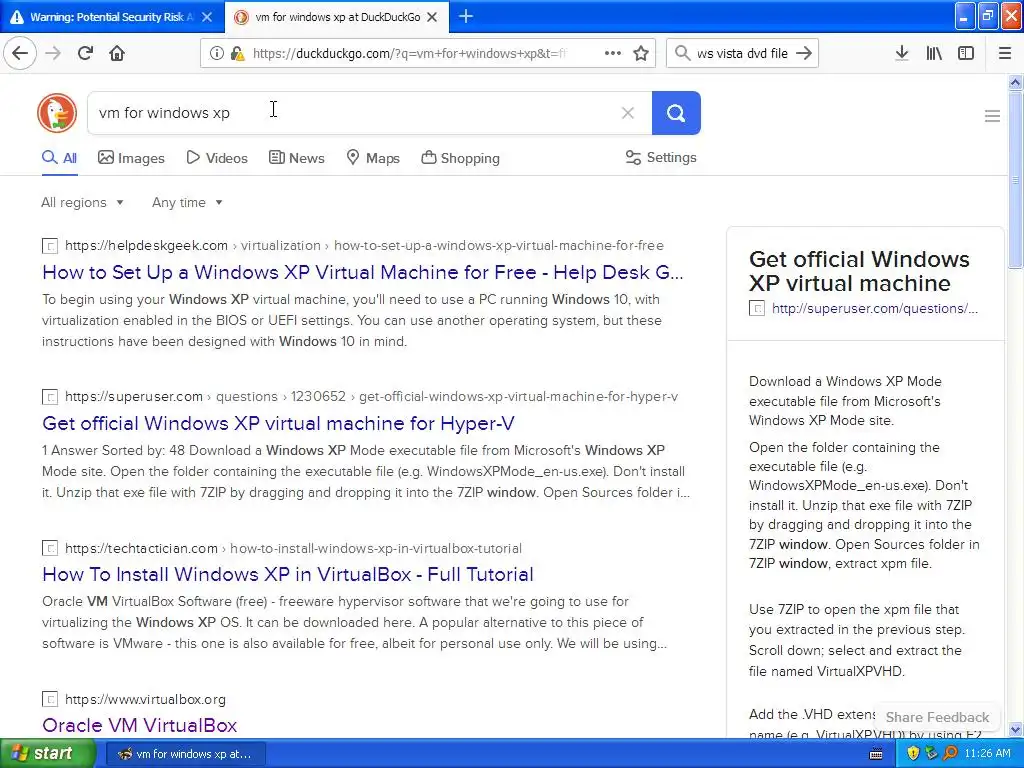Image resolution: width=1024 pixels, height=768 pixels.
Task: Submit Firefox search box with arrow
Action: pos(804,53)
